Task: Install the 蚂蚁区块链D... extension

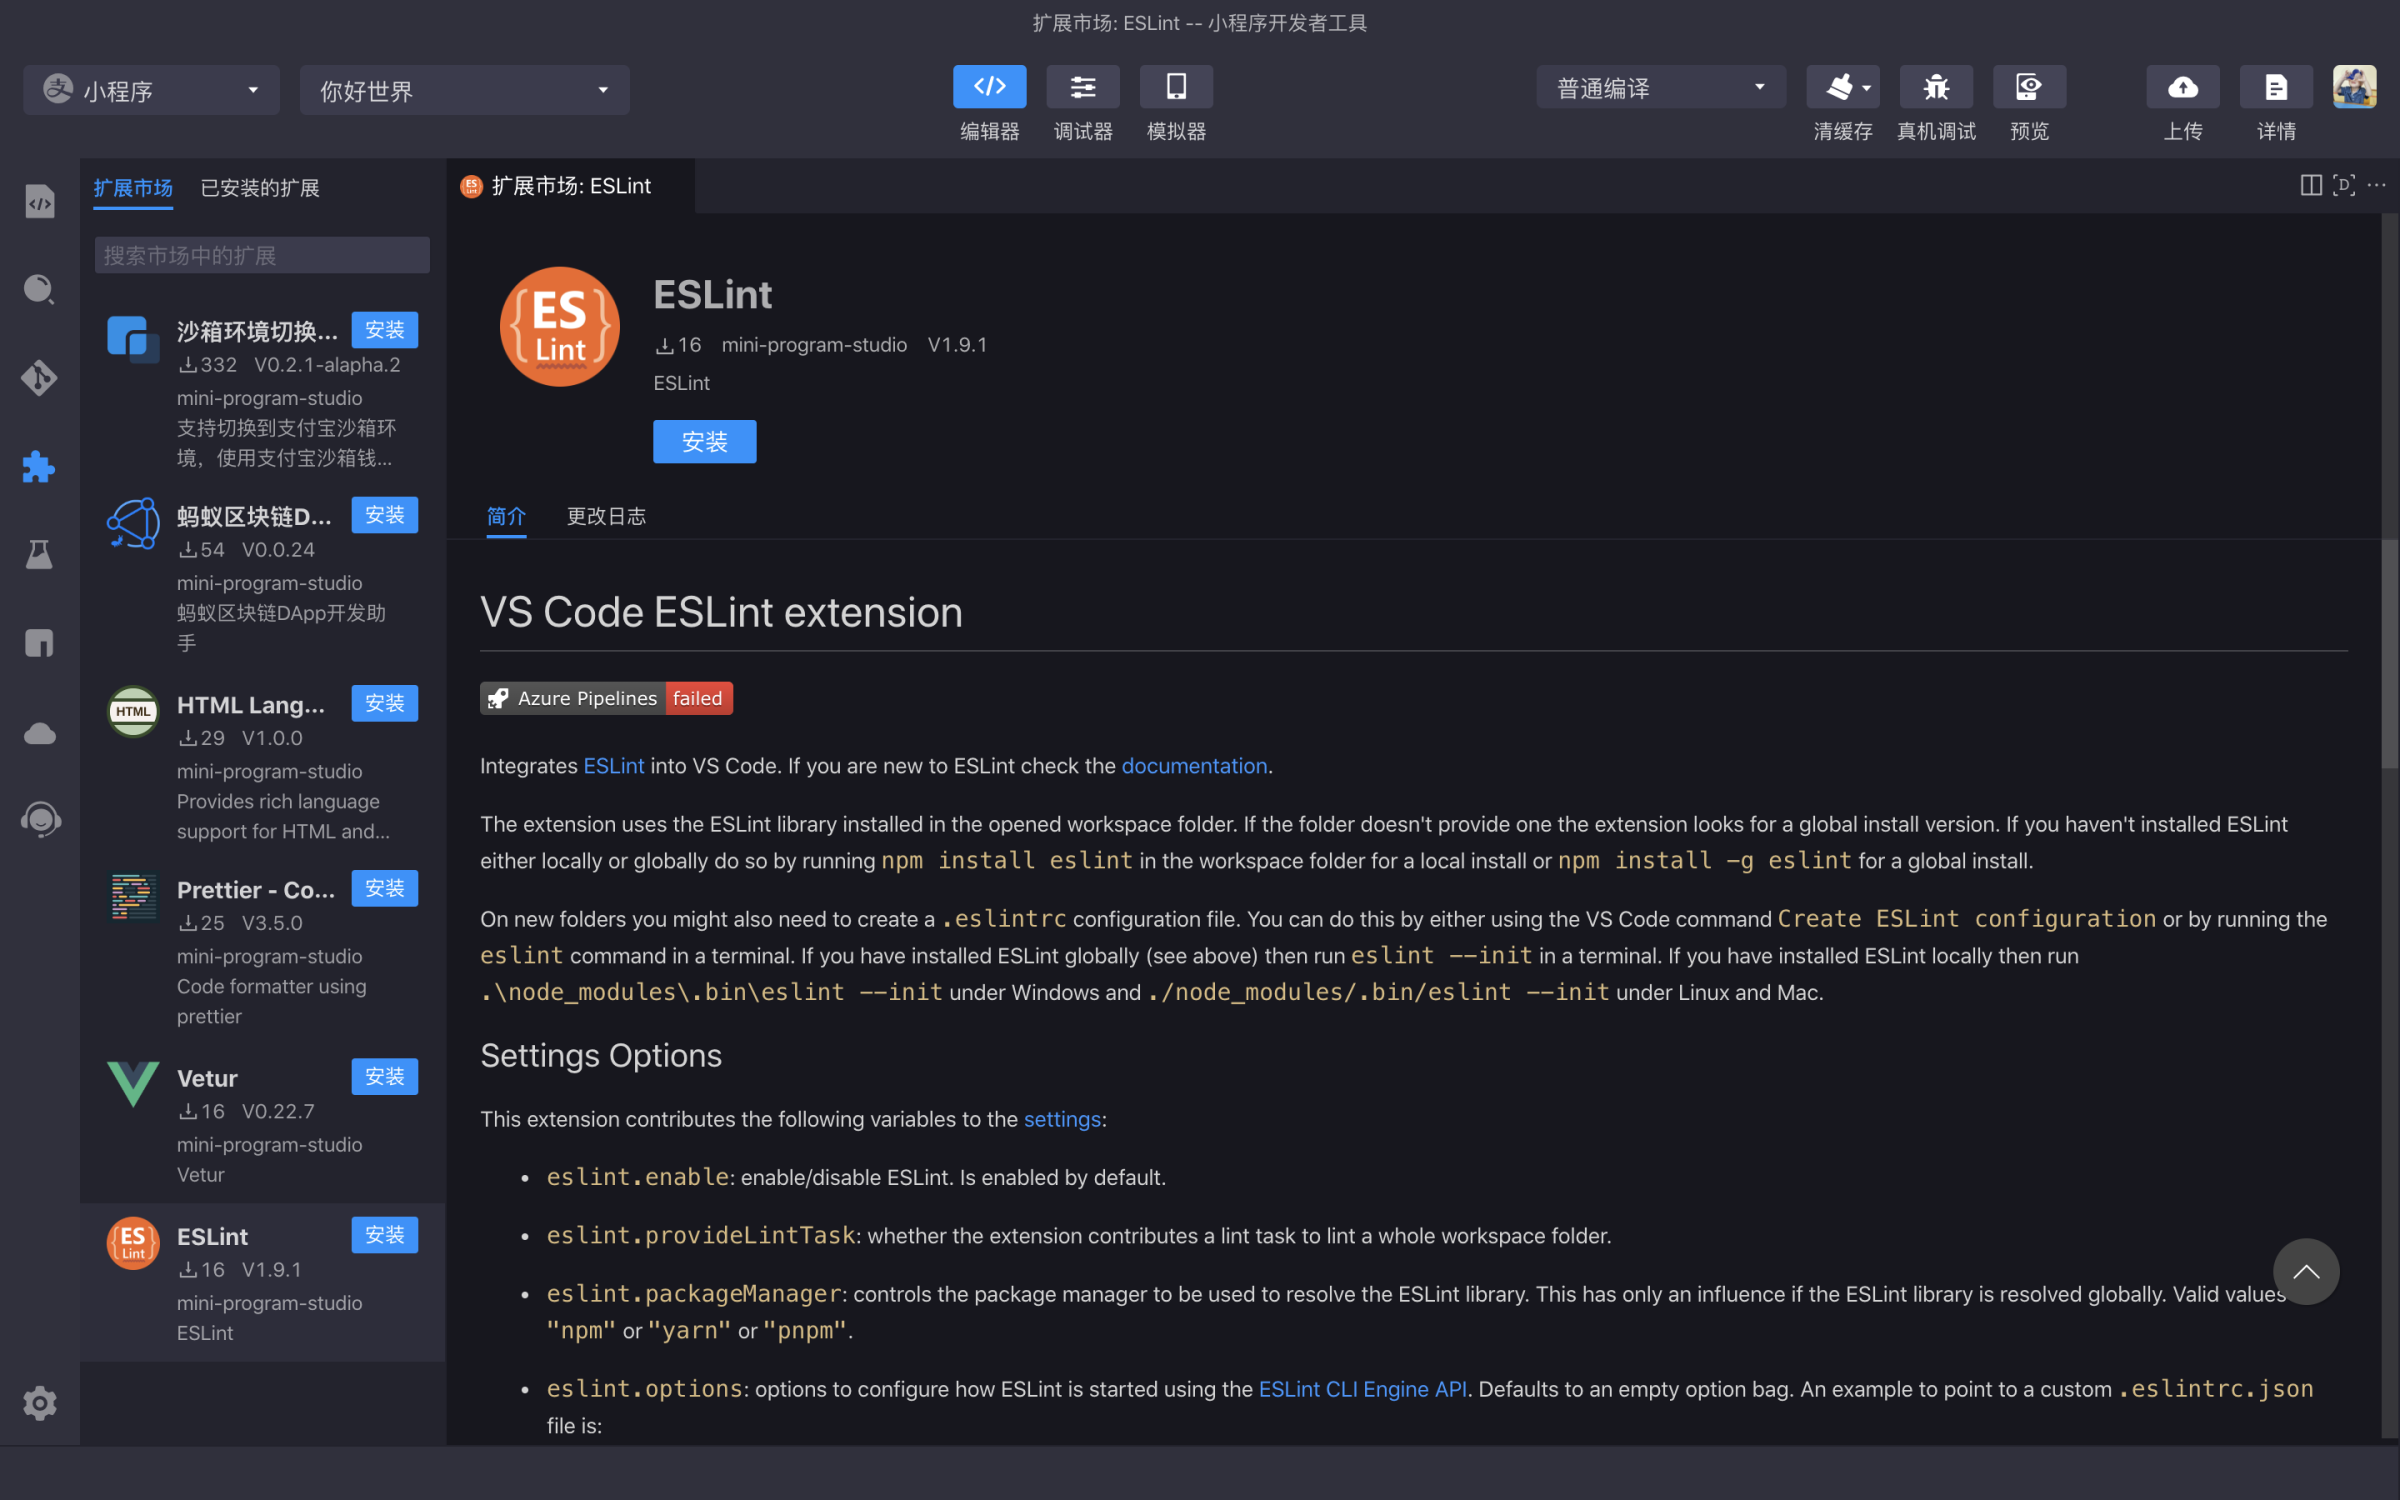Action: click(385, 515)
